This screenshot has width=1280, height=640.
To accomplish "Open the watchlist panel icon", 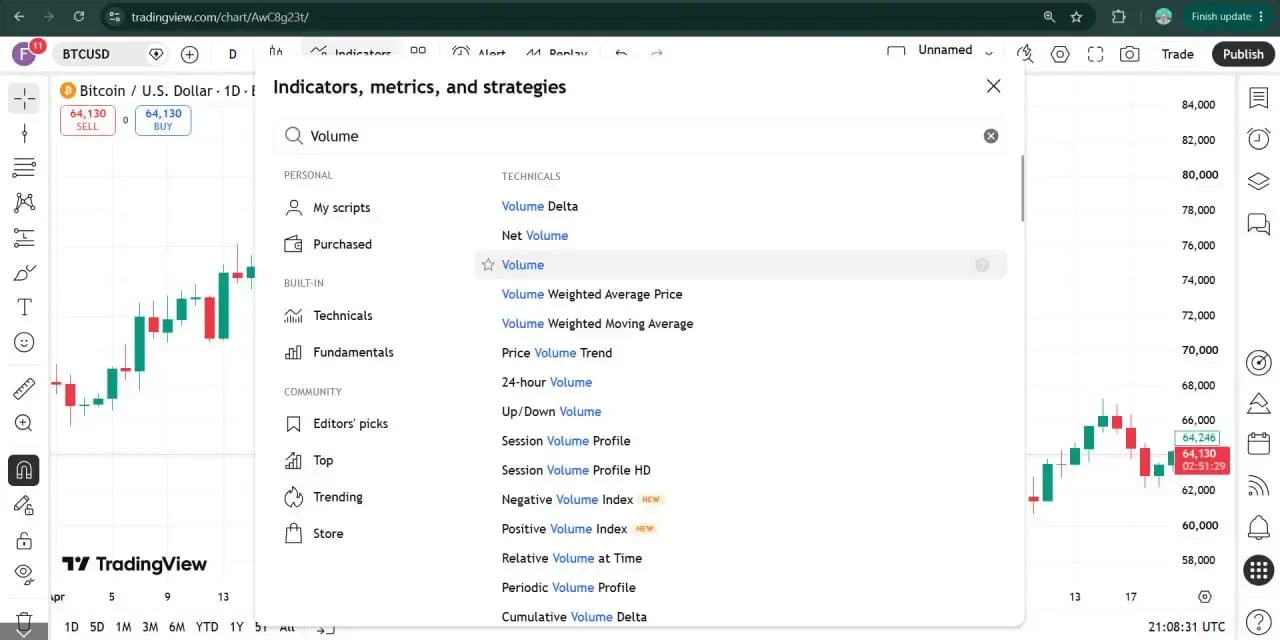I will tap(1258, 98).
